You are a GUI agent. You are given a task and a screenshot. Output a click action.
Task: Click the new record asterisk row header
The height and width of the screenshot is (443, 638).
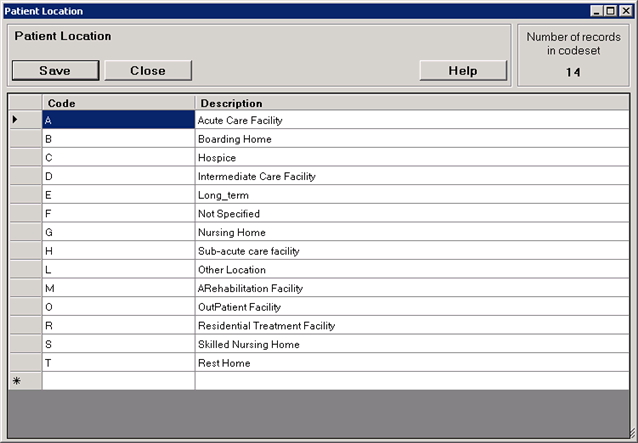24,381
